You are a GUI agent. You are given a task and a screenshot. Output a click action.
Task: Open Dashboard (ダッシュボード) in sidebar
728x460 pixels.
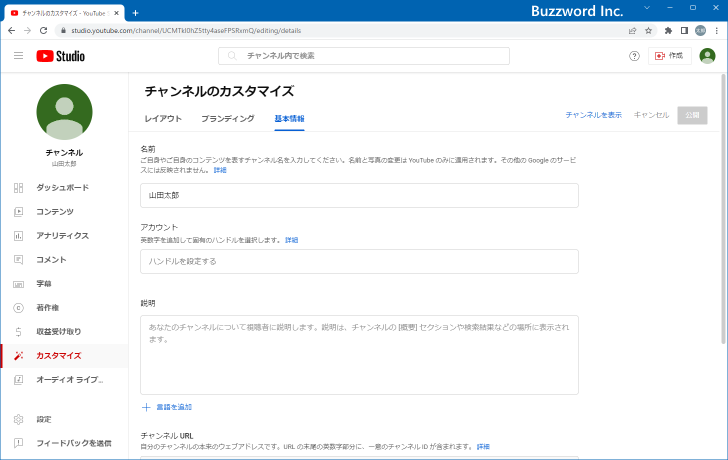65,188
